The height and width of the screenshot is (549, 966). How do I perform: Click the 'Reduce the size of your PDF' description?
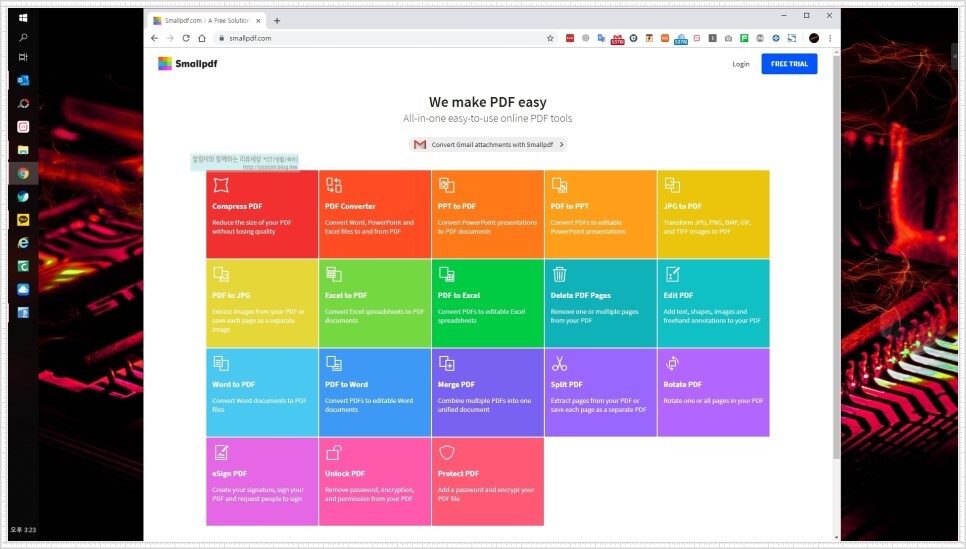click(251, 227)
